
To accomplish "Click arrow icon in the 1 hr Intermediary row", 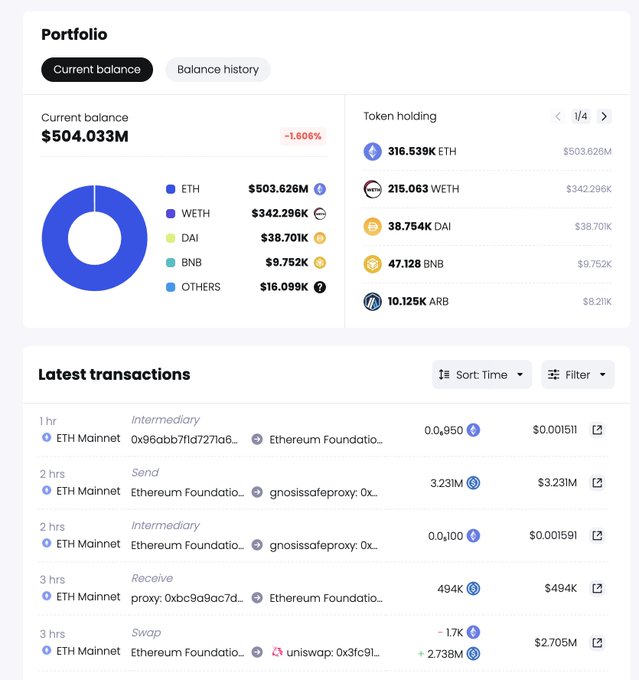I will (x=257, y=439).
